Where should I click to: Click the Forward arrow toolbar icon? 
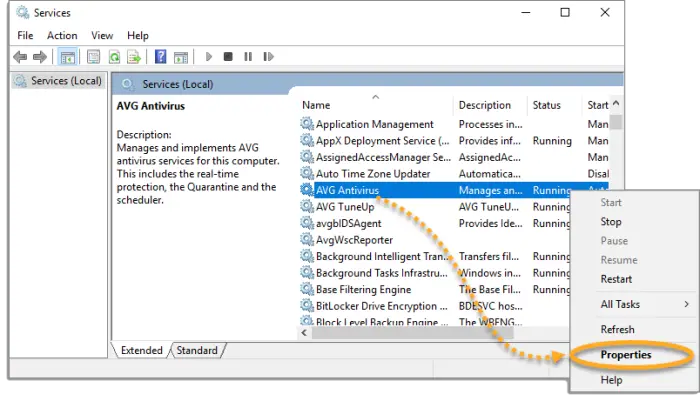click(x=40, y=57)
